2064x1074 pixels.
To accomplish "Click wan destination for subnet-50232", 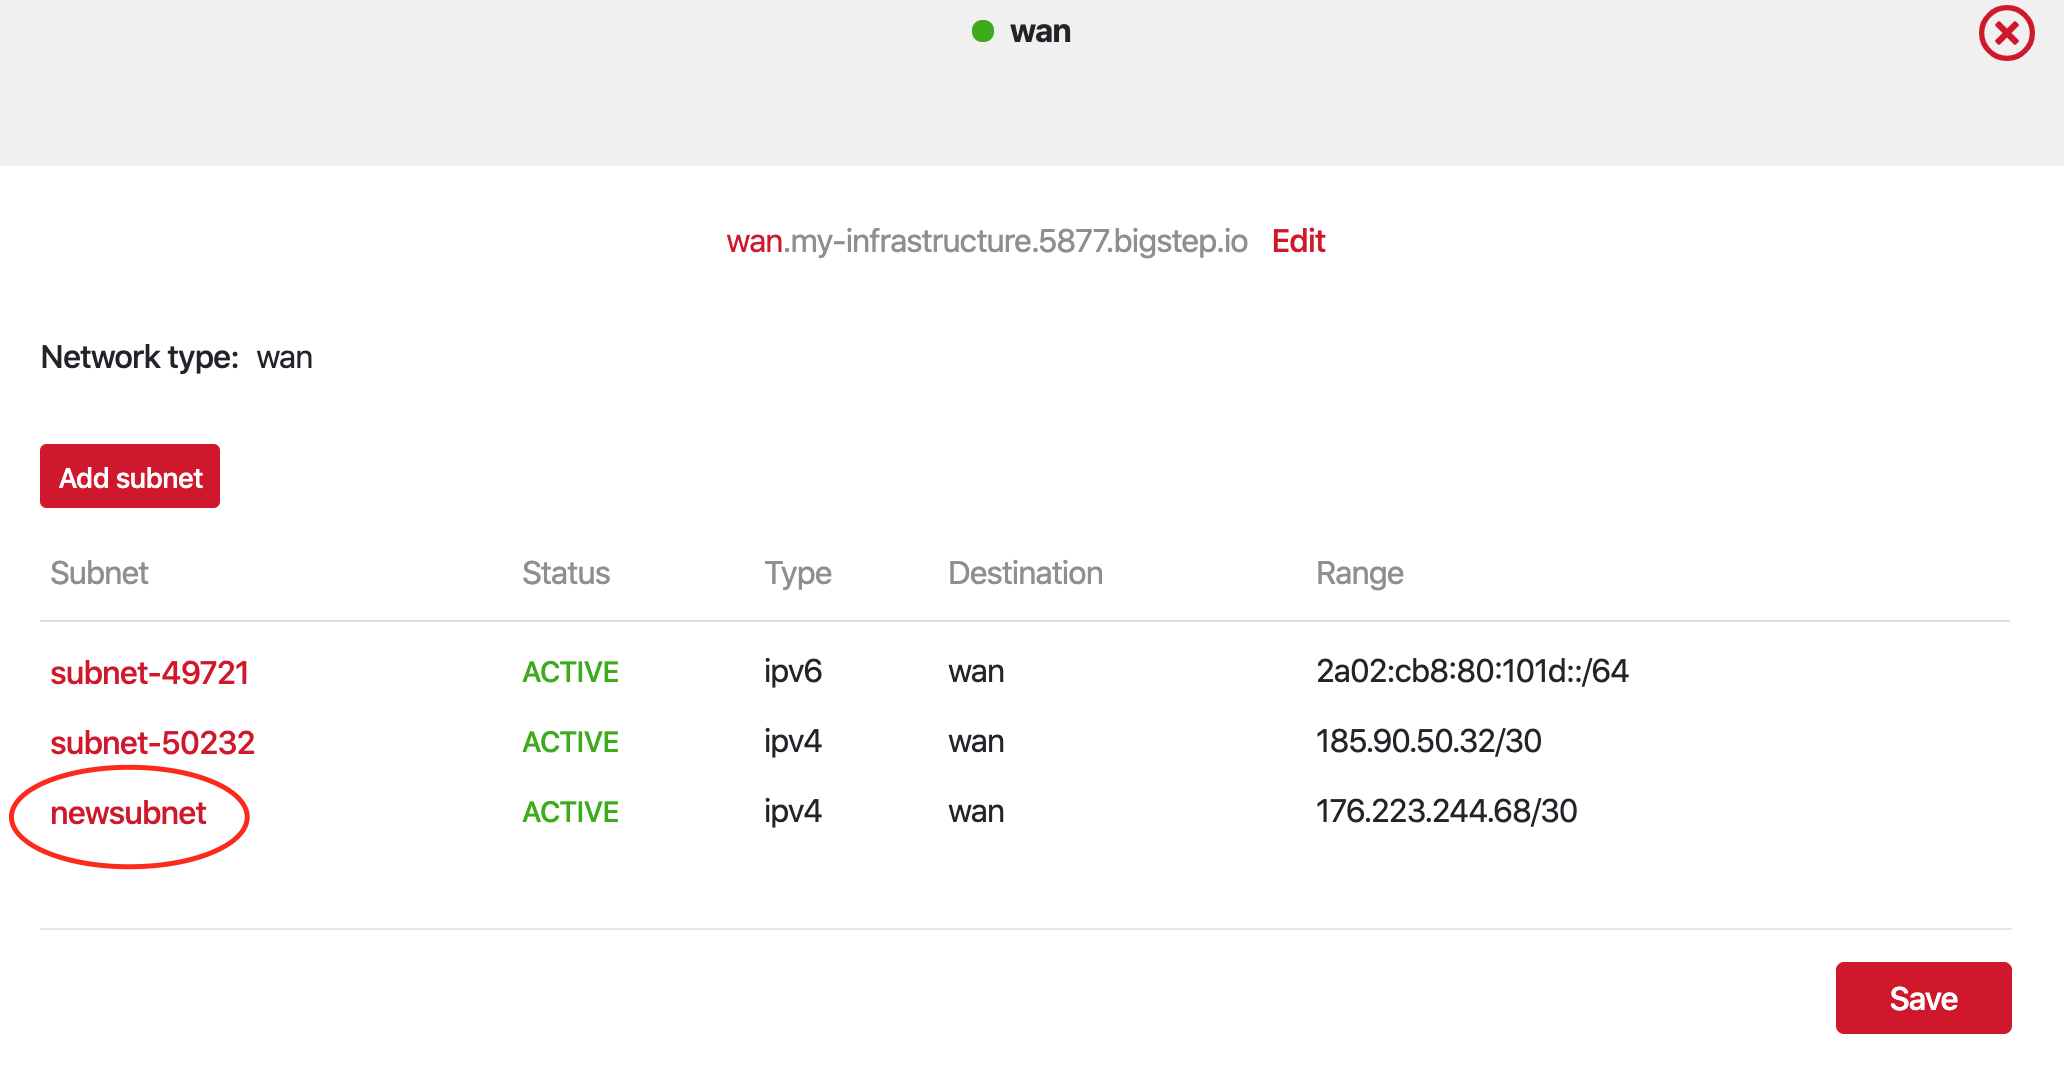I will pyautogui.click(x=976, y=742).
